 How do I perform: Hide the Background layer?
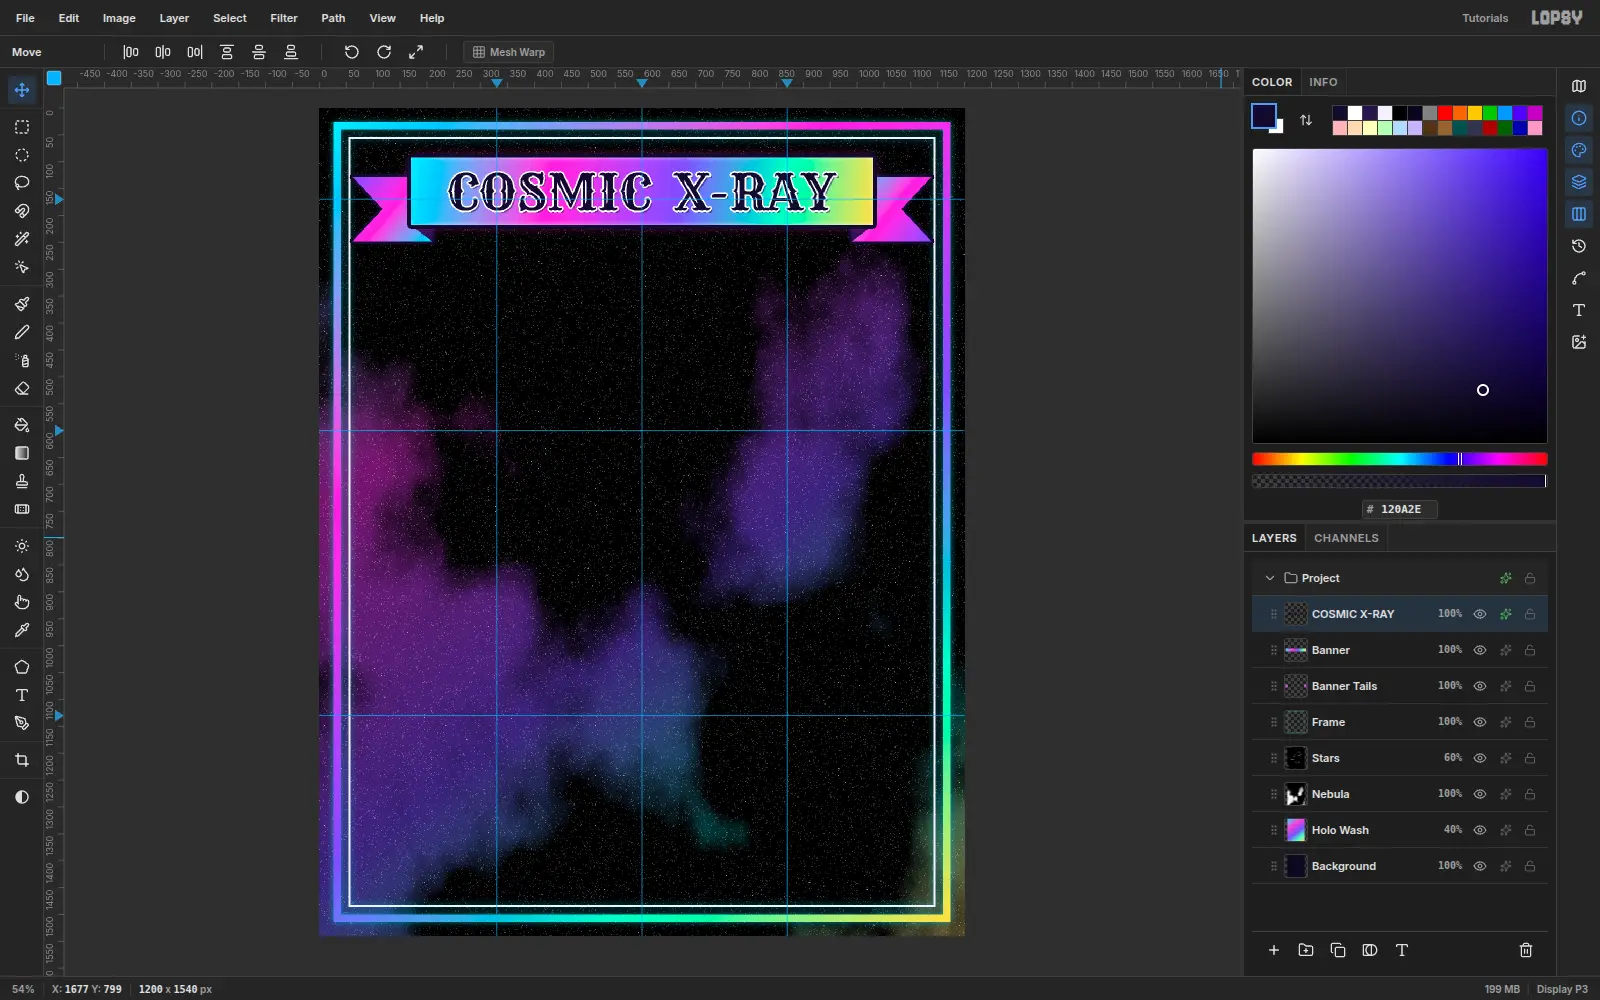click(x=1480, y=866)
